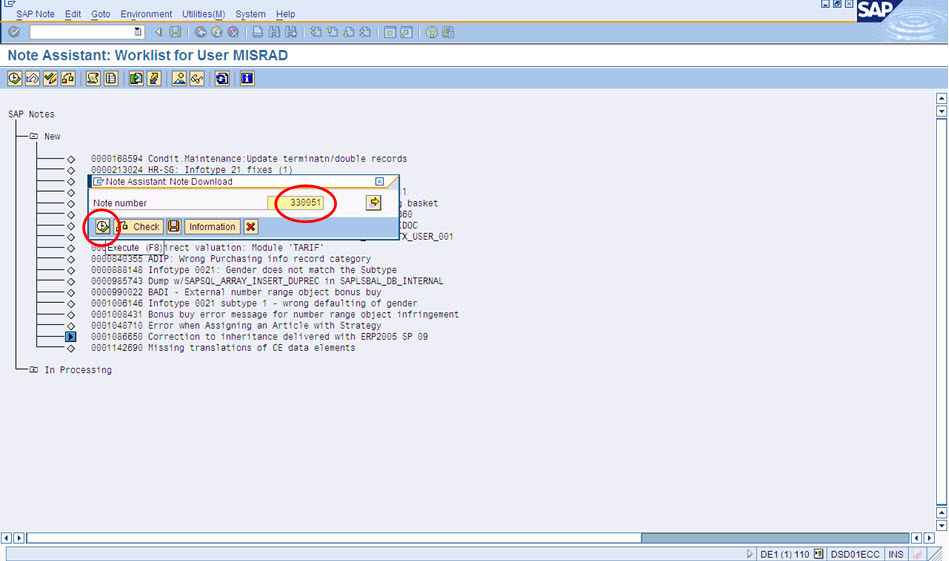Select note 0000840355 ADIP Wrong Purchasing info
The image size is (949, 561).
(231, 258)
